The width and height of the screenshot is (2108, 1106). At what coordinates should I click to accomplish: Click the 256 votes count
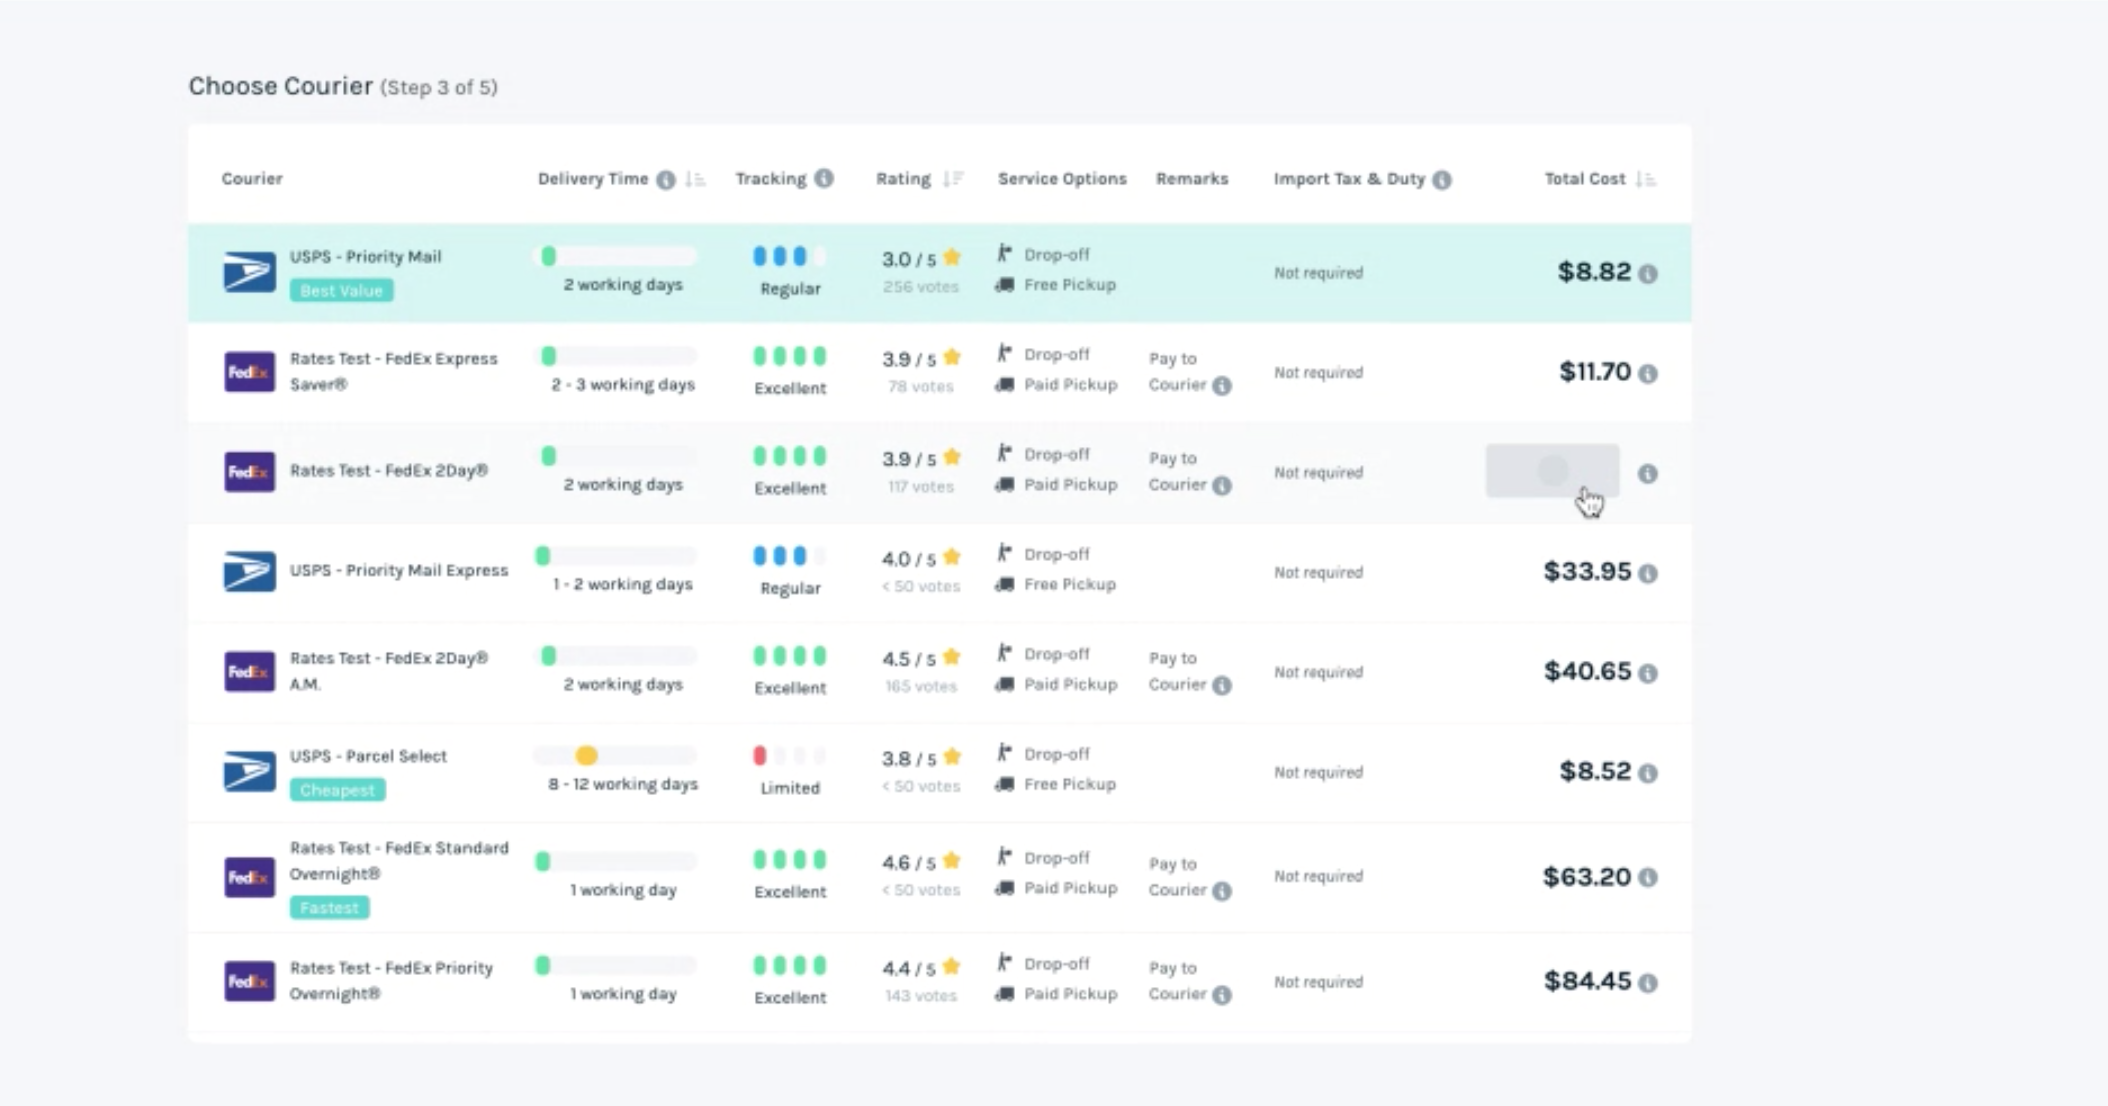[920, 287]
